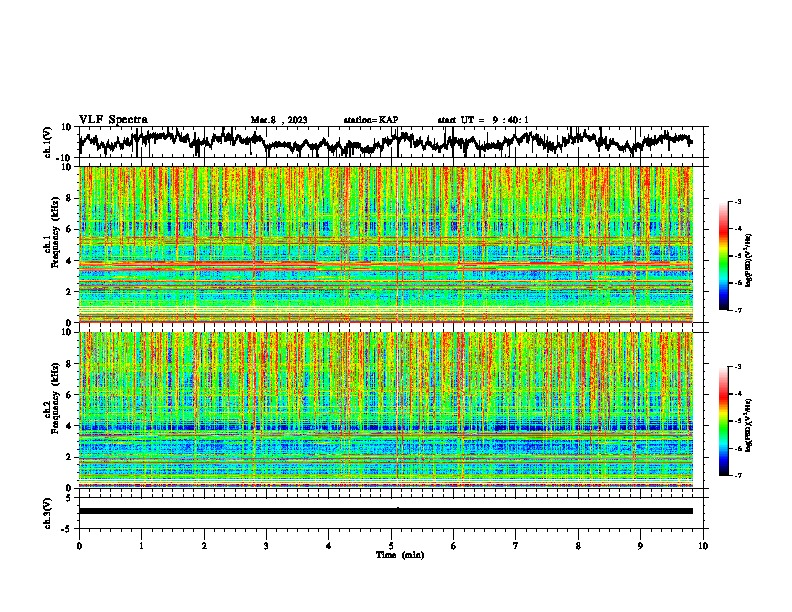Image resolution: width=792 pixels, height=612 pixels.
Task: Click the '4' kHz tick of the ch.1 spectrogram
Action: (70, 261)
